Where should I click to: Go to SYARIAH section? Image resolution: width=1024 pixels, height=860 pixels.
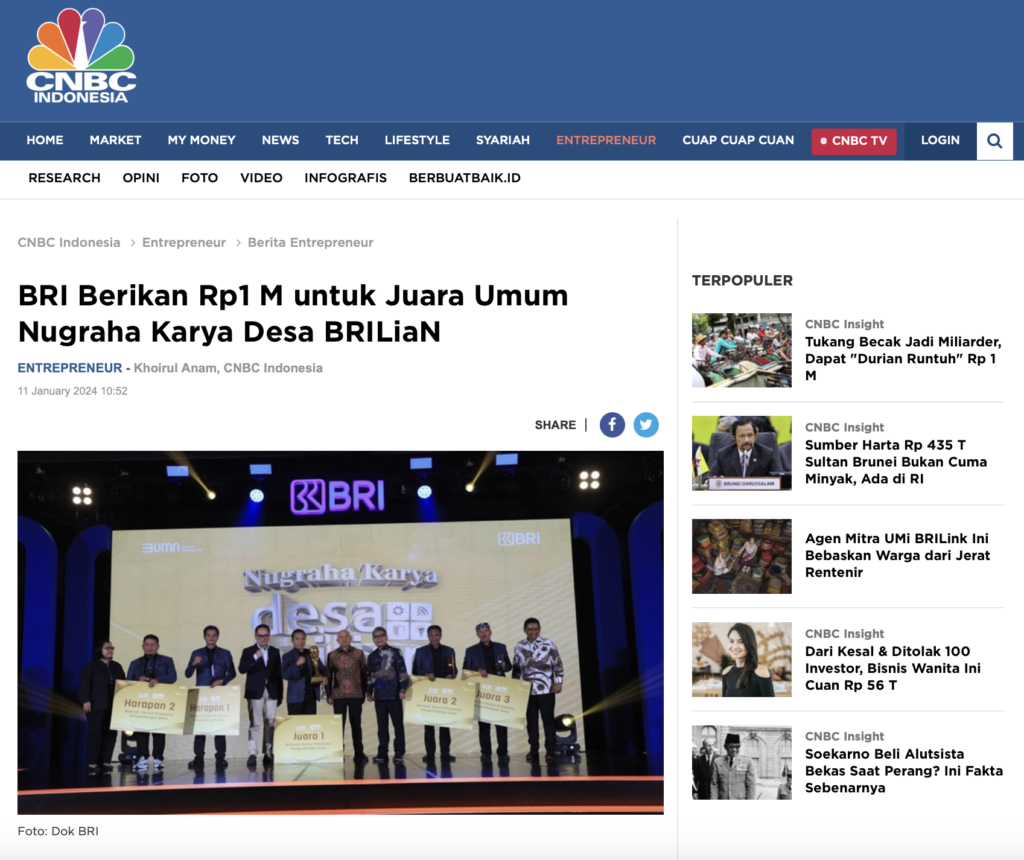pos(503,140)
